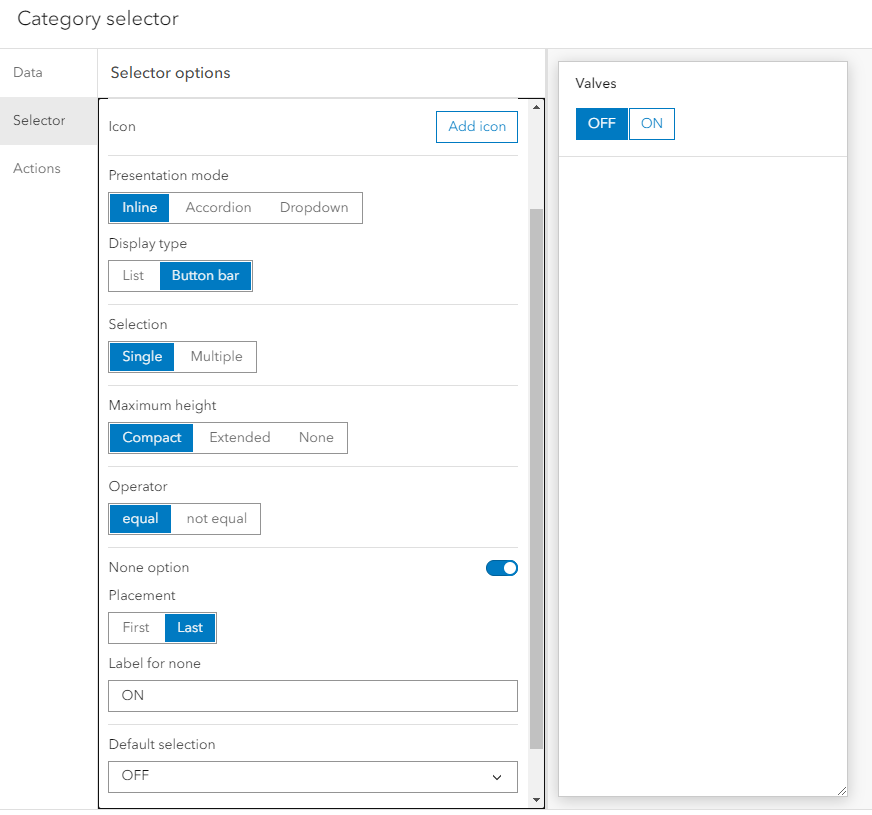
Task: Edit the Label for none text field
Action: click(x=313, y=696)
